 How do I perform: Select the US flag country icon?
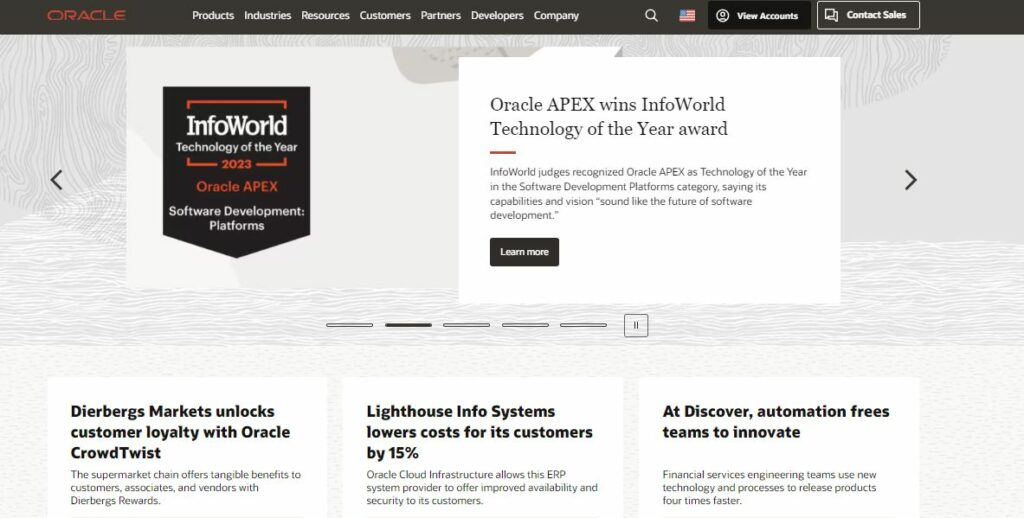(x=687, y=15)
